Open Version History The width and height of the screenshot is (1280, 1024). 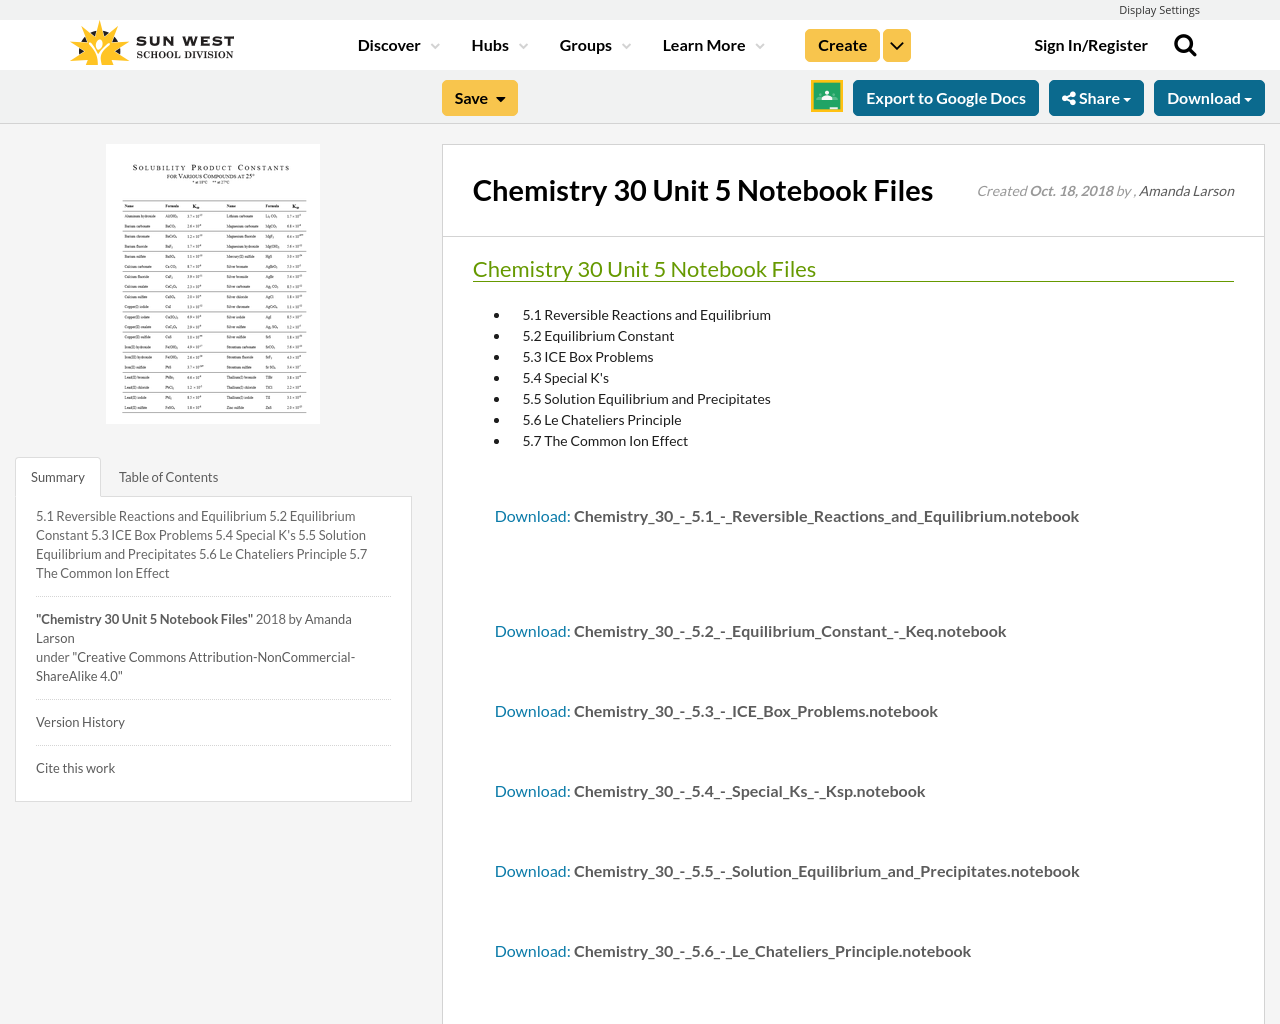(x=80, y=722)
